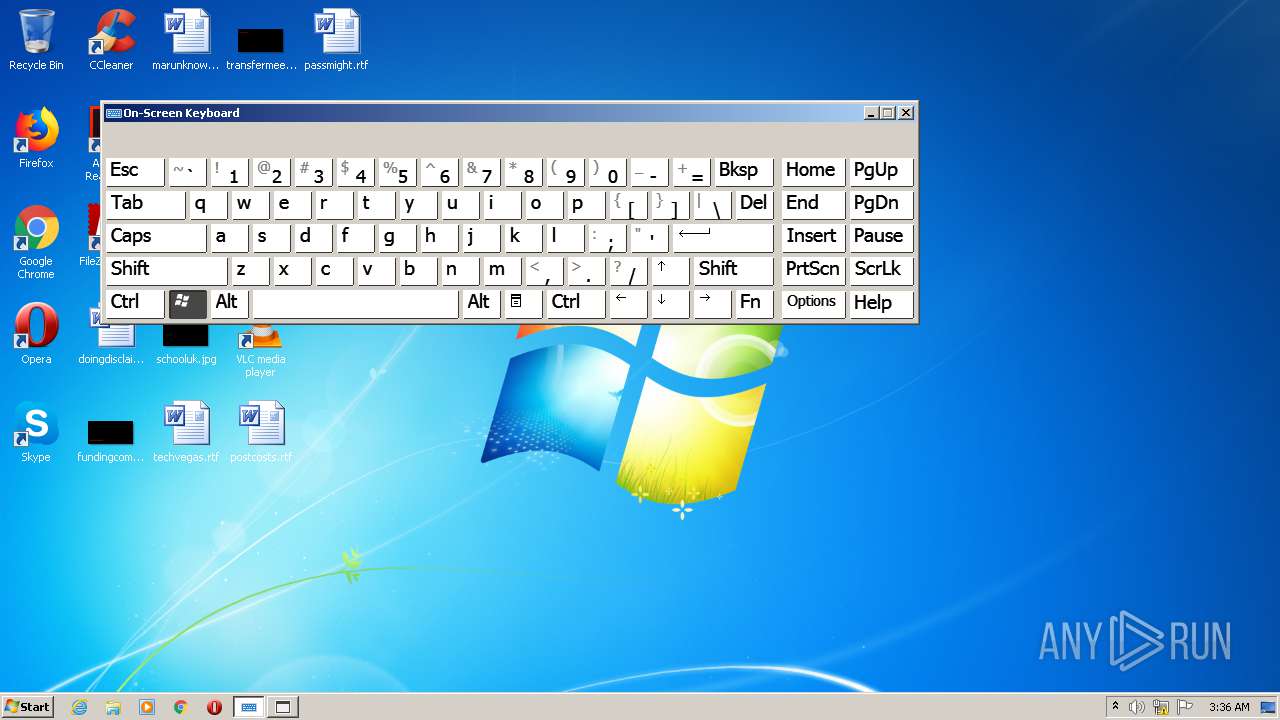Image resolution: width=1280 pixels, height=720 pixels.
Task: Select the postcosts.rtf desktop file
Action: (261, 432)
